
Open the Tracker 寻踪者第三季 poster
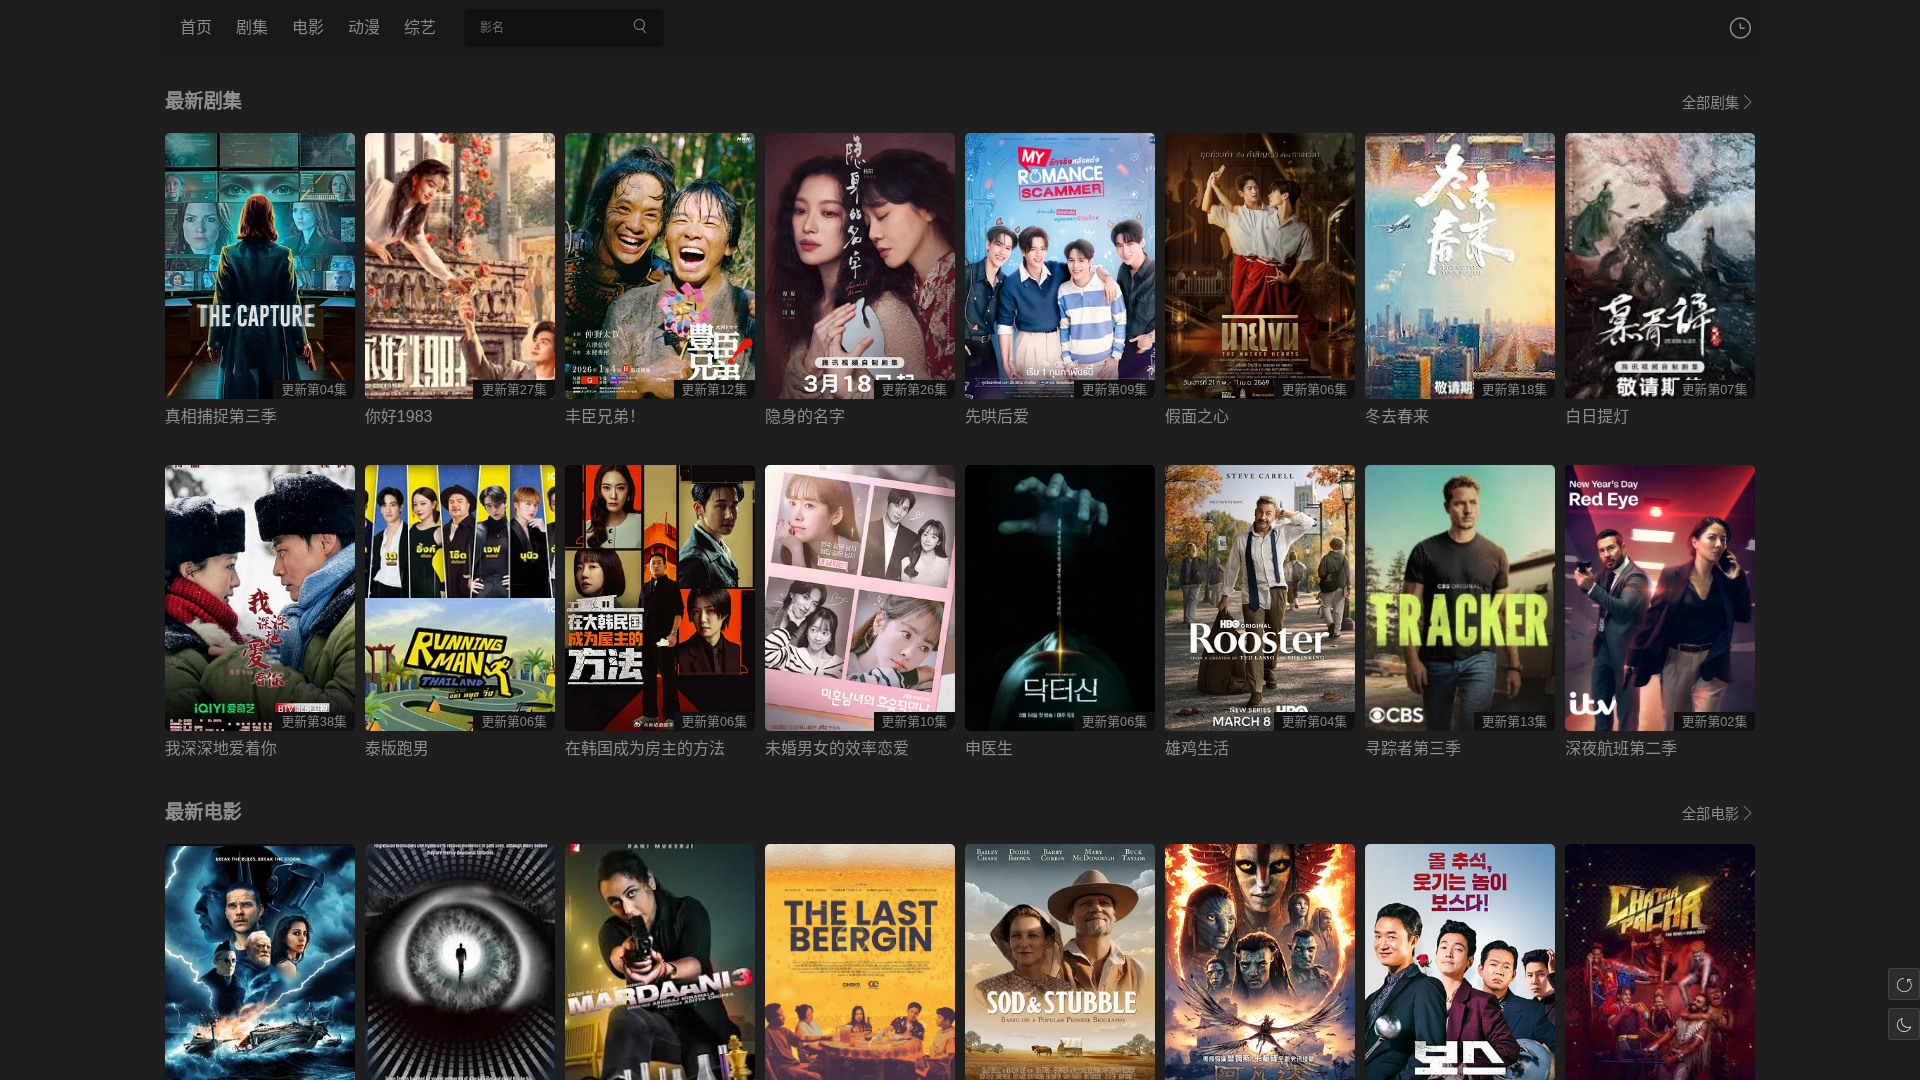pyautogui.click(x=1460, y=597)
